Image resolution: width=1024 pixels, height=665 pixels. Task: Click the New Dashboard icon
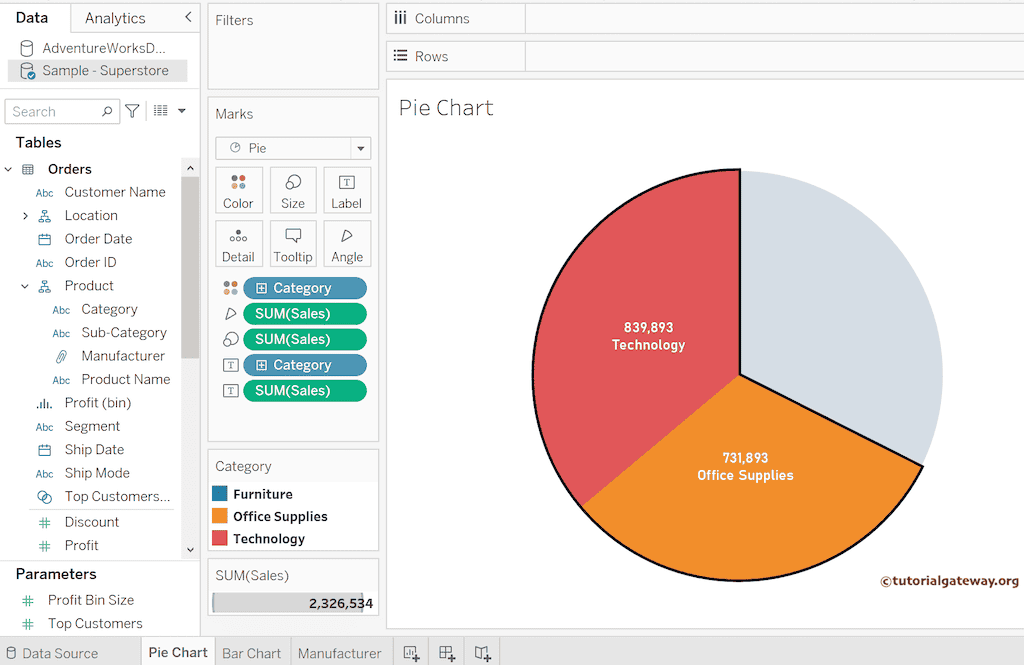tap(447, 653)
